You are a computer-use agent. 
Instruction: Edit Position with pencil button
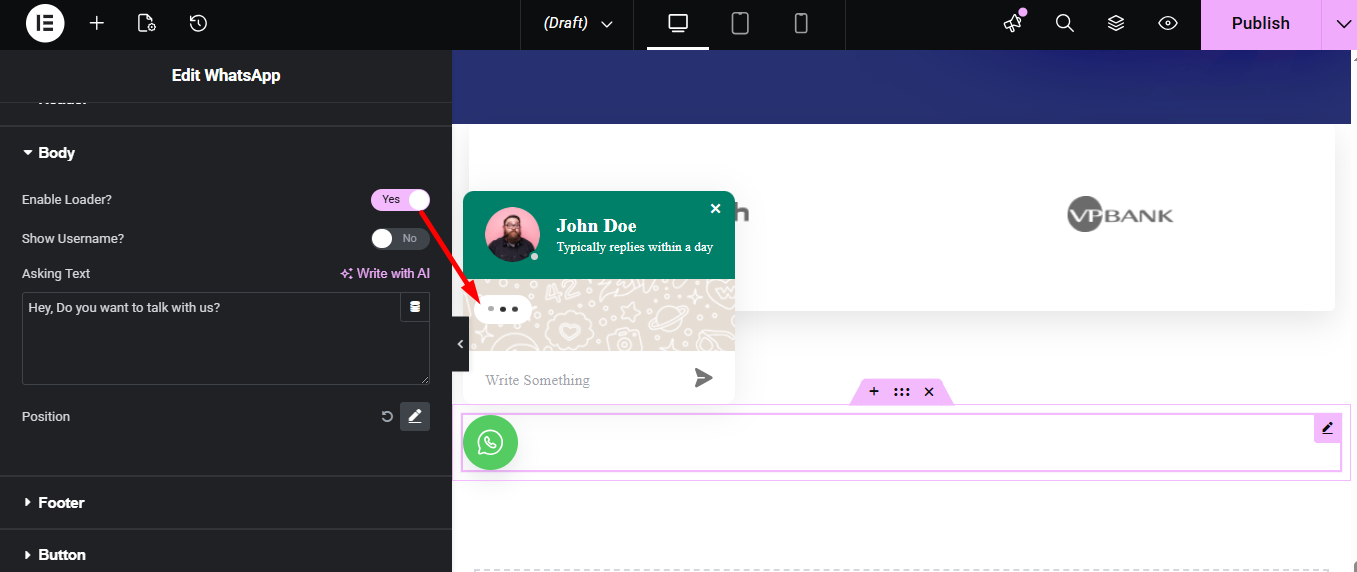pyautogui.click(x=415, y=416)
